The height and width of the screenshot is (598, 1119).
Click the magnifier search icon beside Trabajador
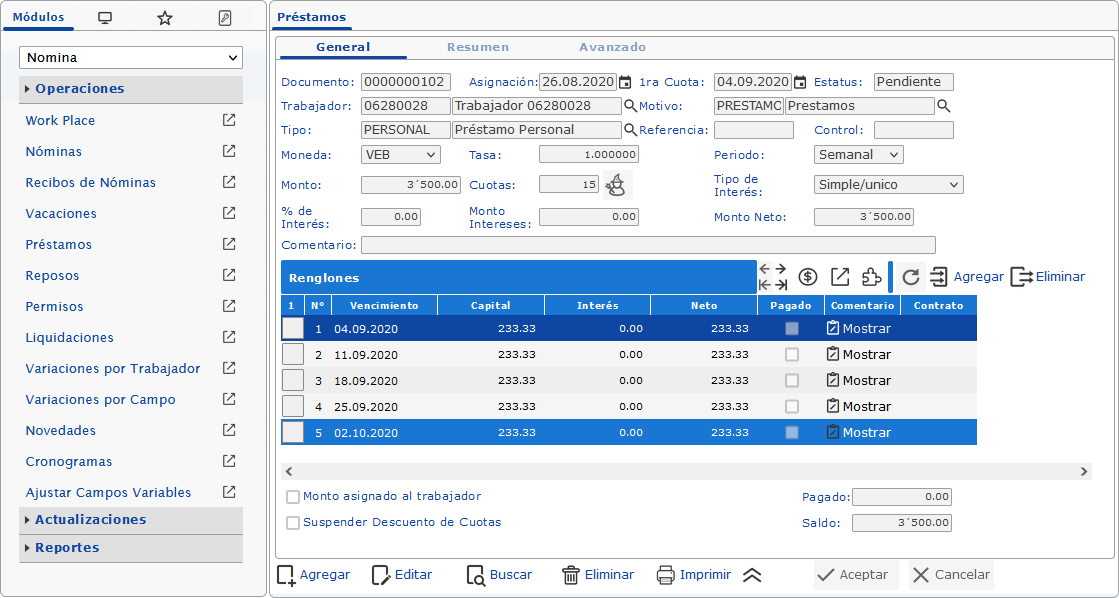click(x=631, y=106)
